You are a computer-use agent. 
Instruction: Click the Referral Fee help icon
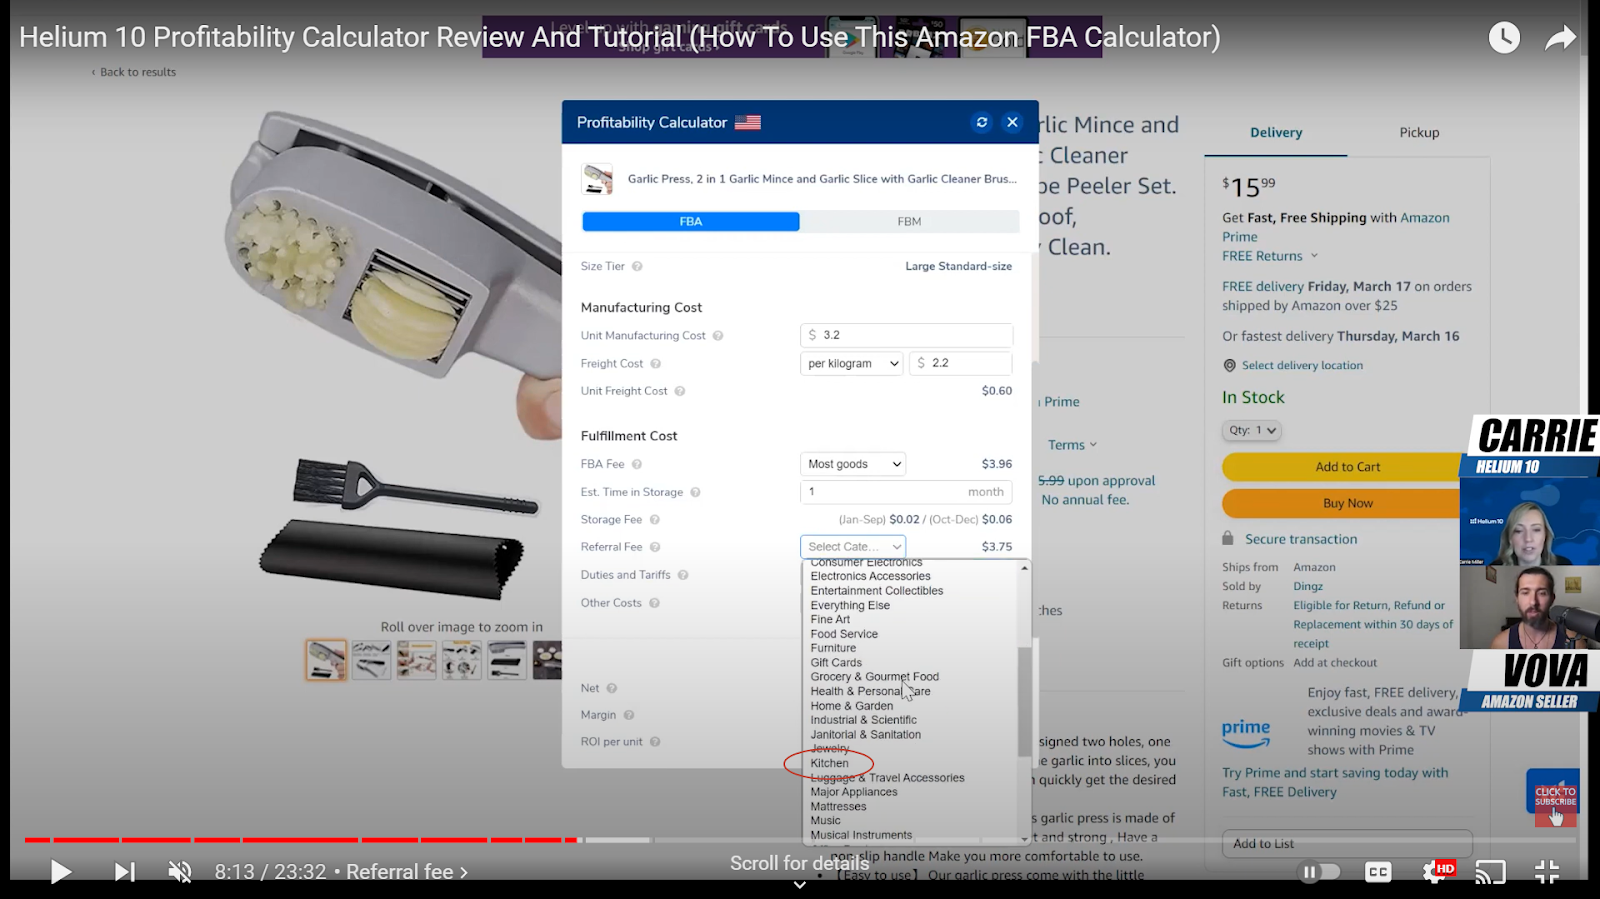(x=655, y=547)
